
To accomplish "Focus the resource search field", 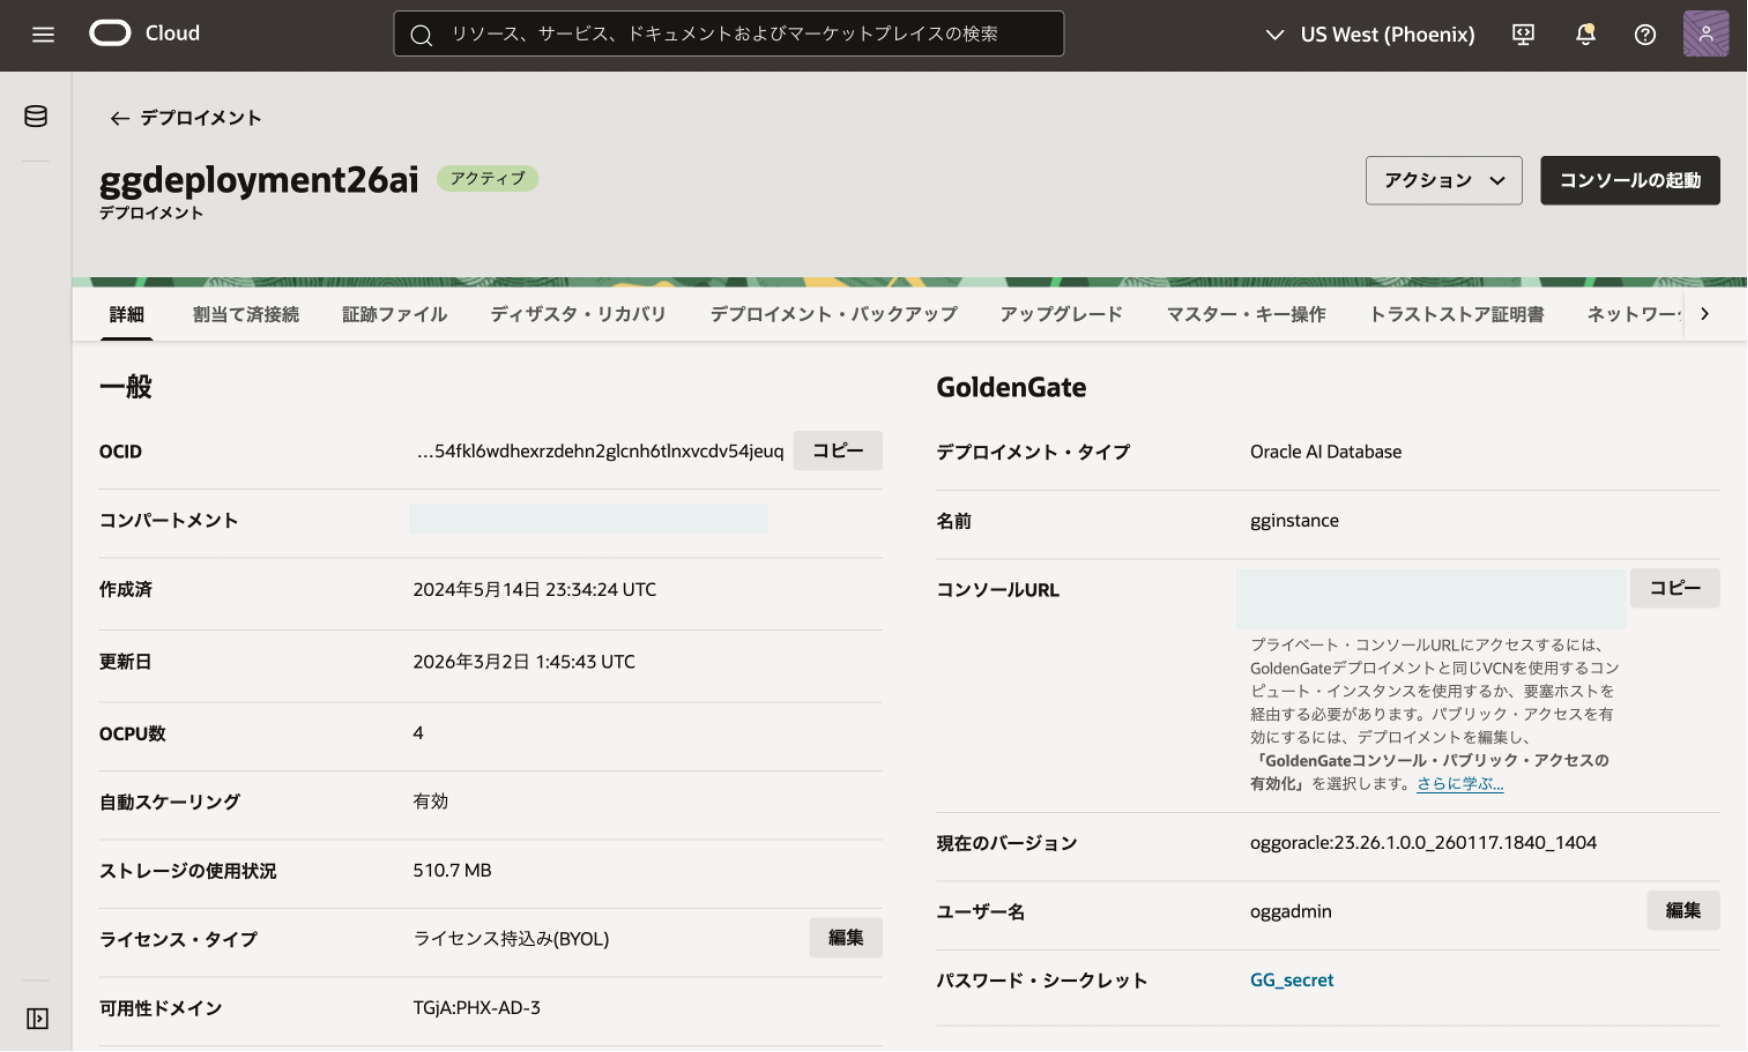I will (728, 34).
